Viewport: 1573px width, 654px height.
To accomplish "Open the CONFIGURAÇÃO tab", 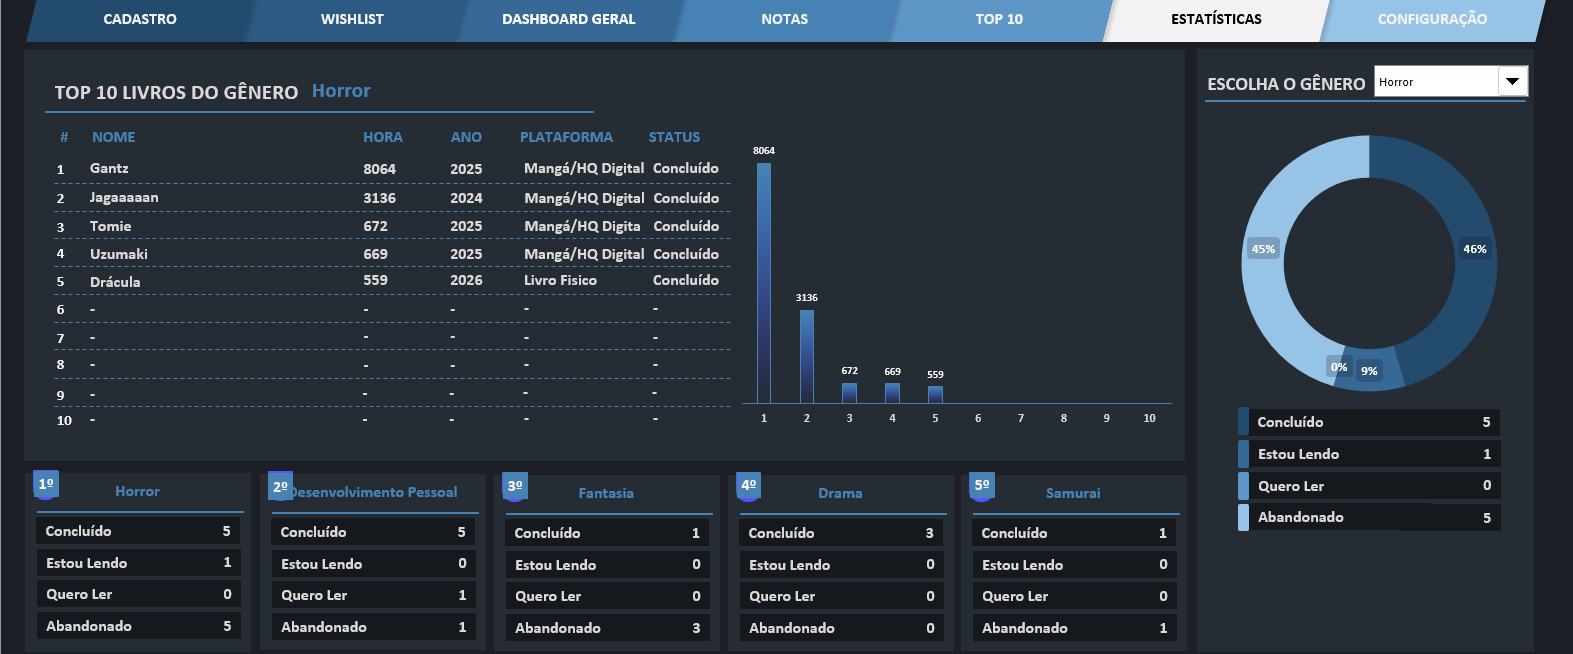I will click(1432, 19).
